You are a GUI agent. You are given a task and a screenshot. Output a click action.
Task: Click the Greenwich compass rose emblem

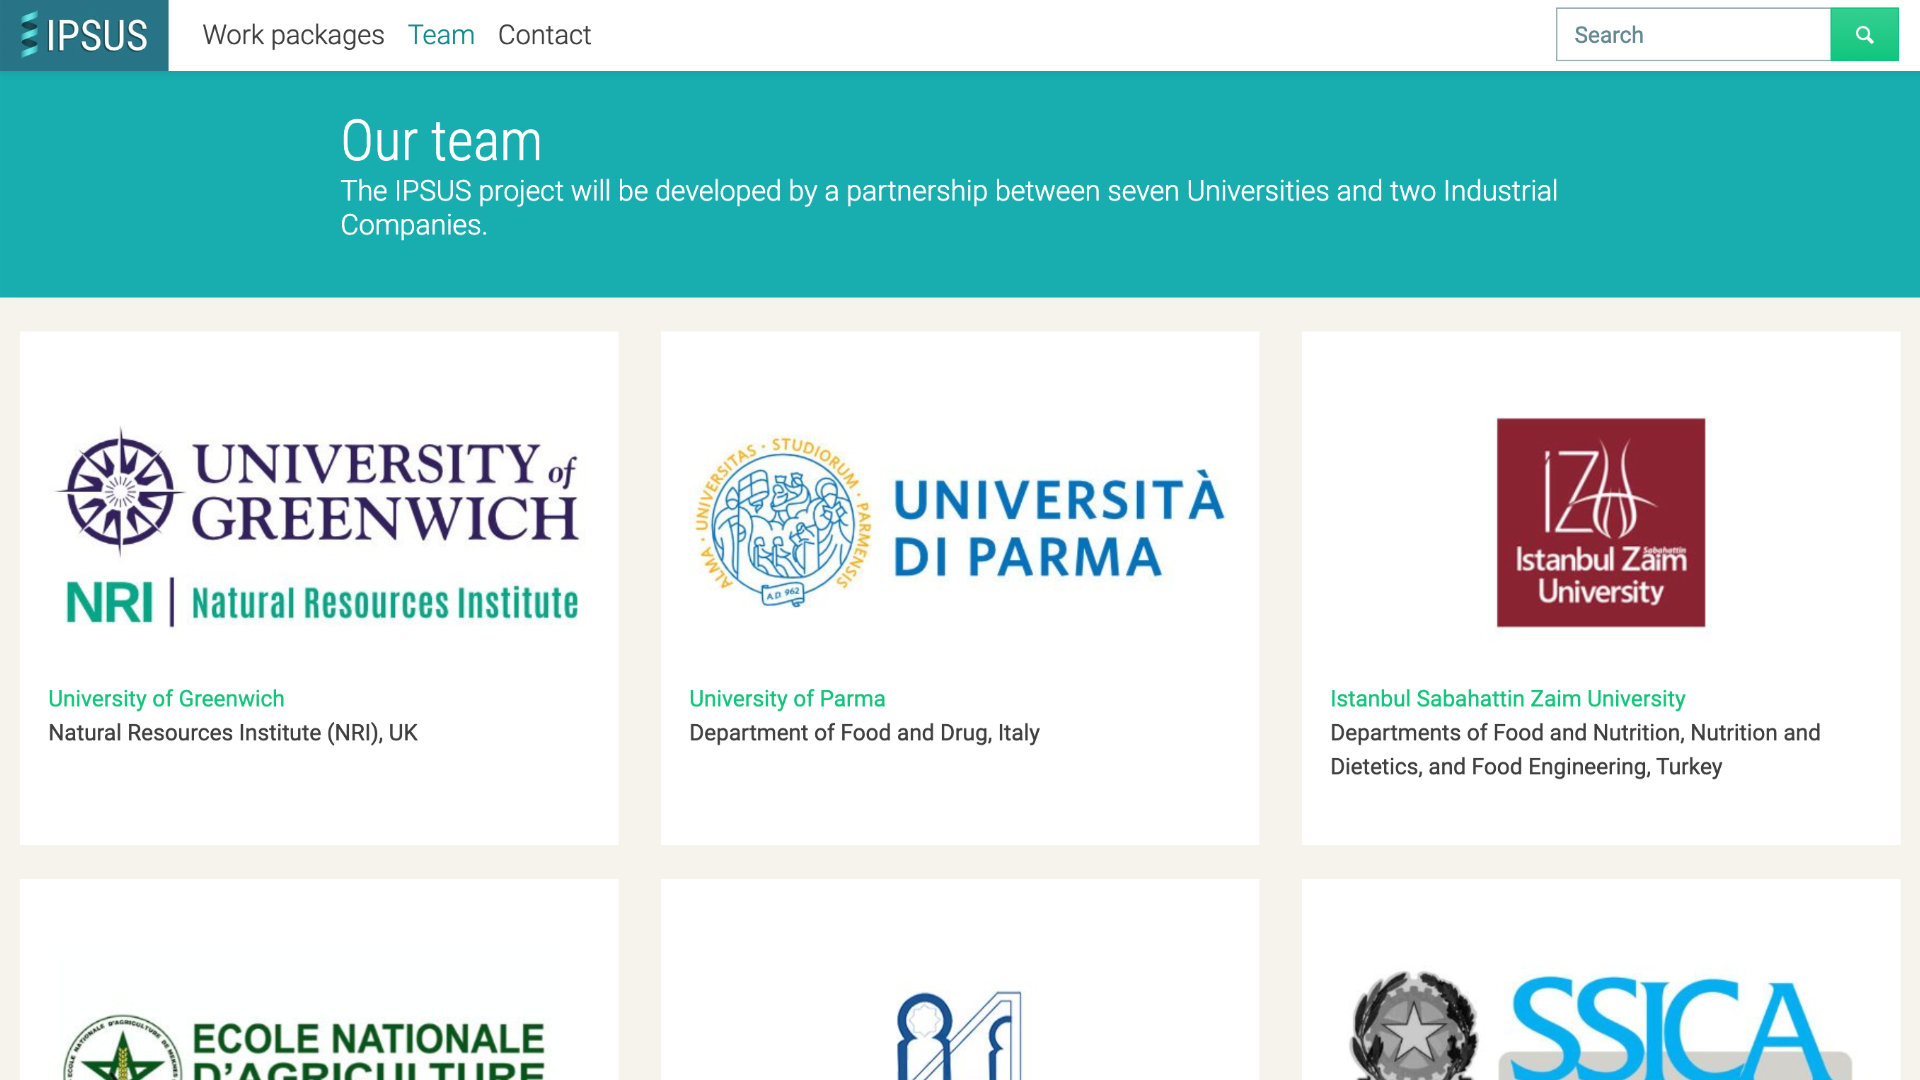(x=121, y=492)
